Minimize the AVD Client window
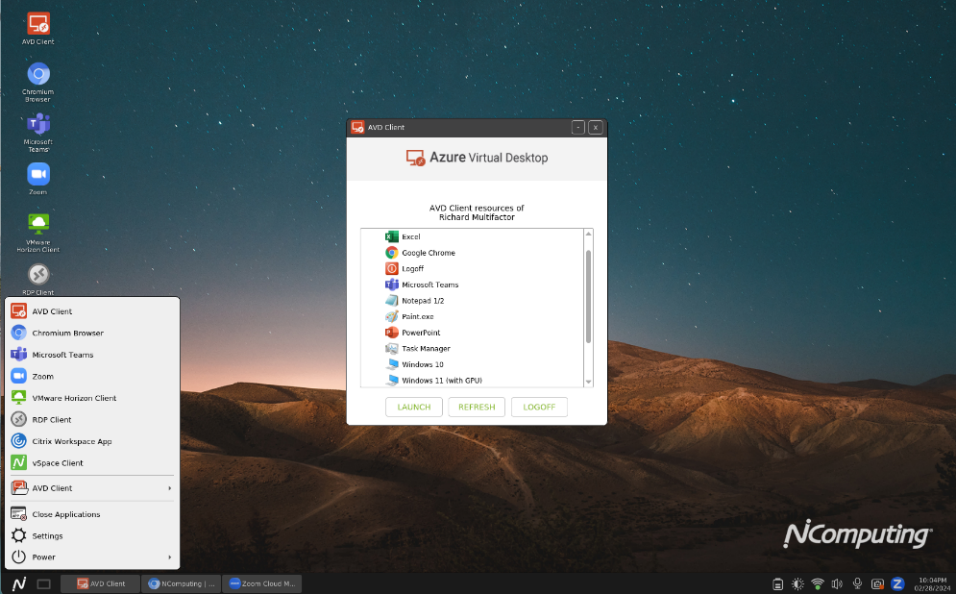Screen dimensions: 956x594 (x=578, y=127)
